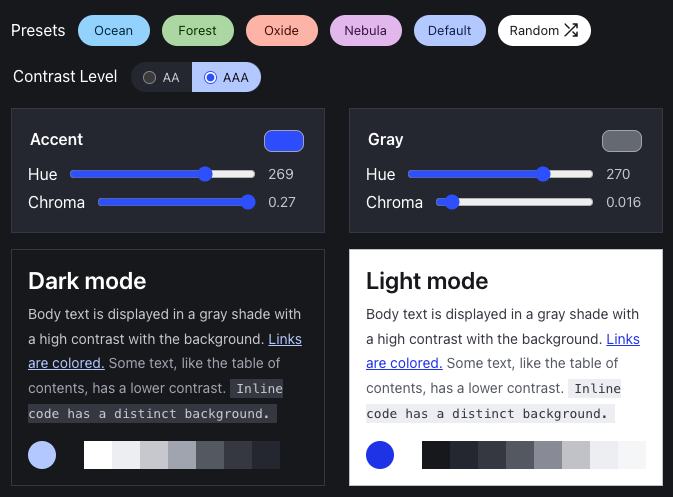
Task: Open the Accent color swatch picker
Action: pos(283,141)
